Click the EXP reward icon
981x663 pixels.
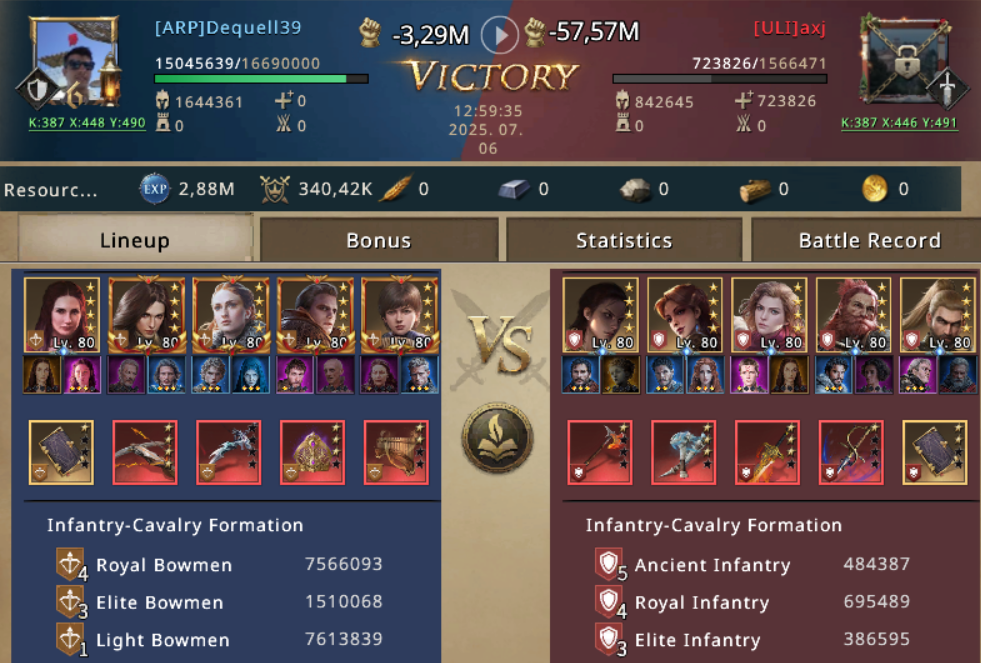pyautogui.click(x=155, y=189)
